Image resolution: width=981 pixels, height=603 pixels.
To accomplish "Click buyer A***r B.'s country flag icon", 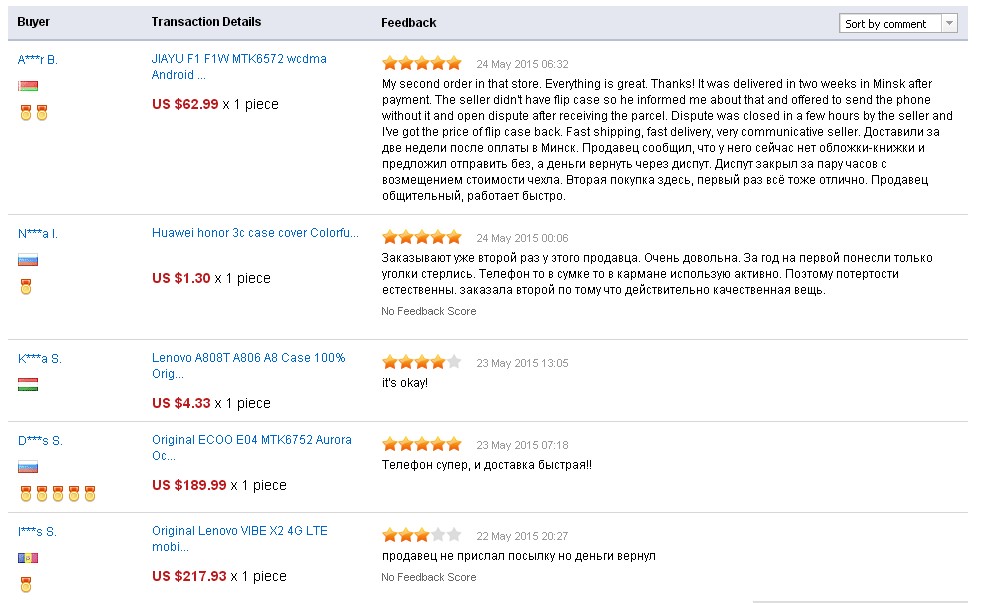I will coord(28,86).
